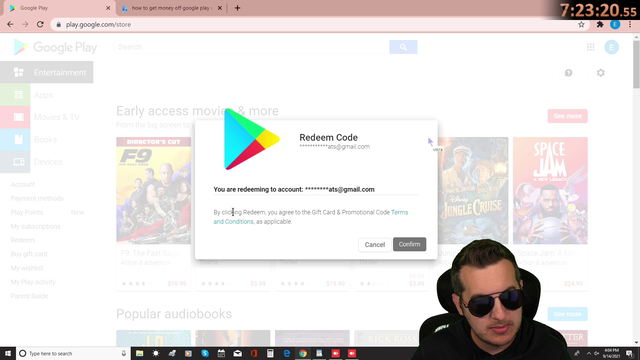The image size is (640, 360).
Task: Show hidden system tray icons
Action: pyautogui.click(x=589, y=353)
